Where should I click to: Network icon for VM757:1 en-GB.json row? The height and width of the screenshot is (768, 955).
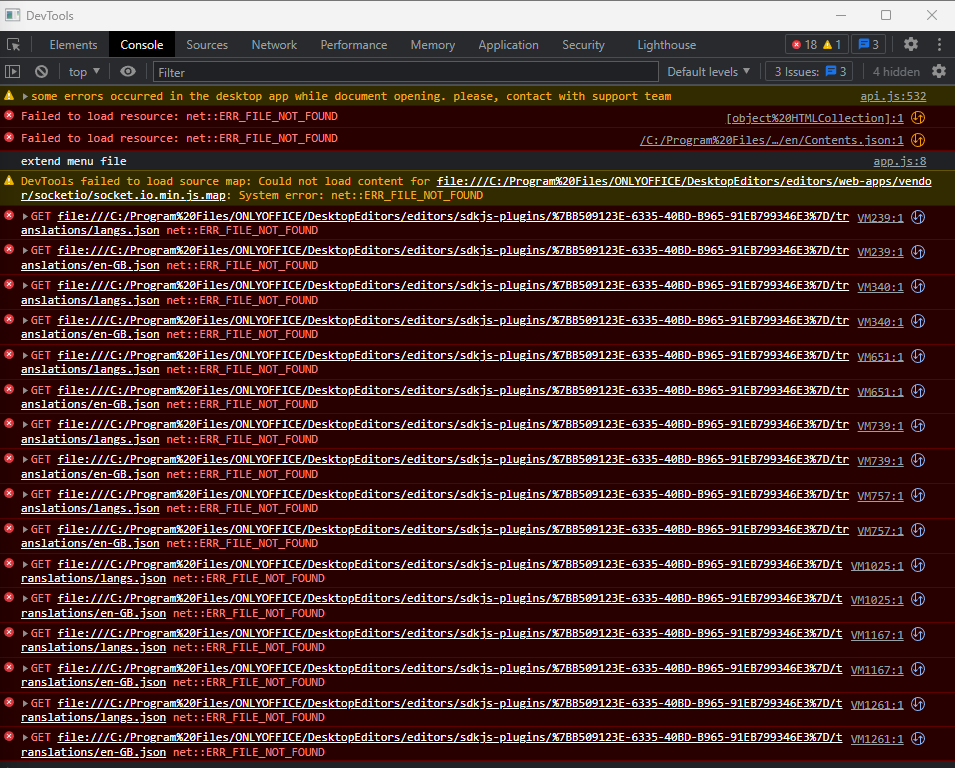tap(918, 530)
